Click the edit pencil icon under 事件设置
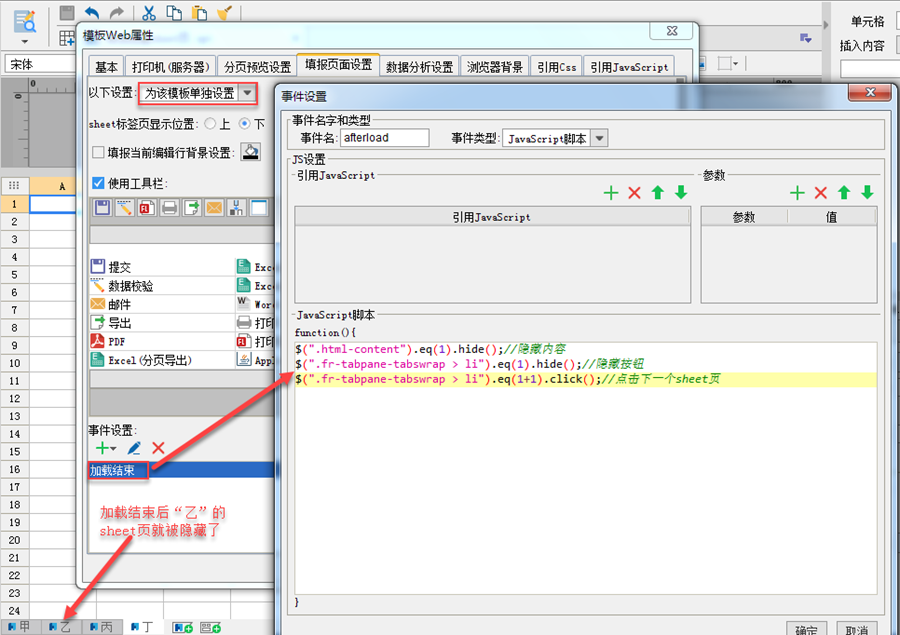Image resolution: width=900 pixels, height=635 pixels. coord(134,448)
